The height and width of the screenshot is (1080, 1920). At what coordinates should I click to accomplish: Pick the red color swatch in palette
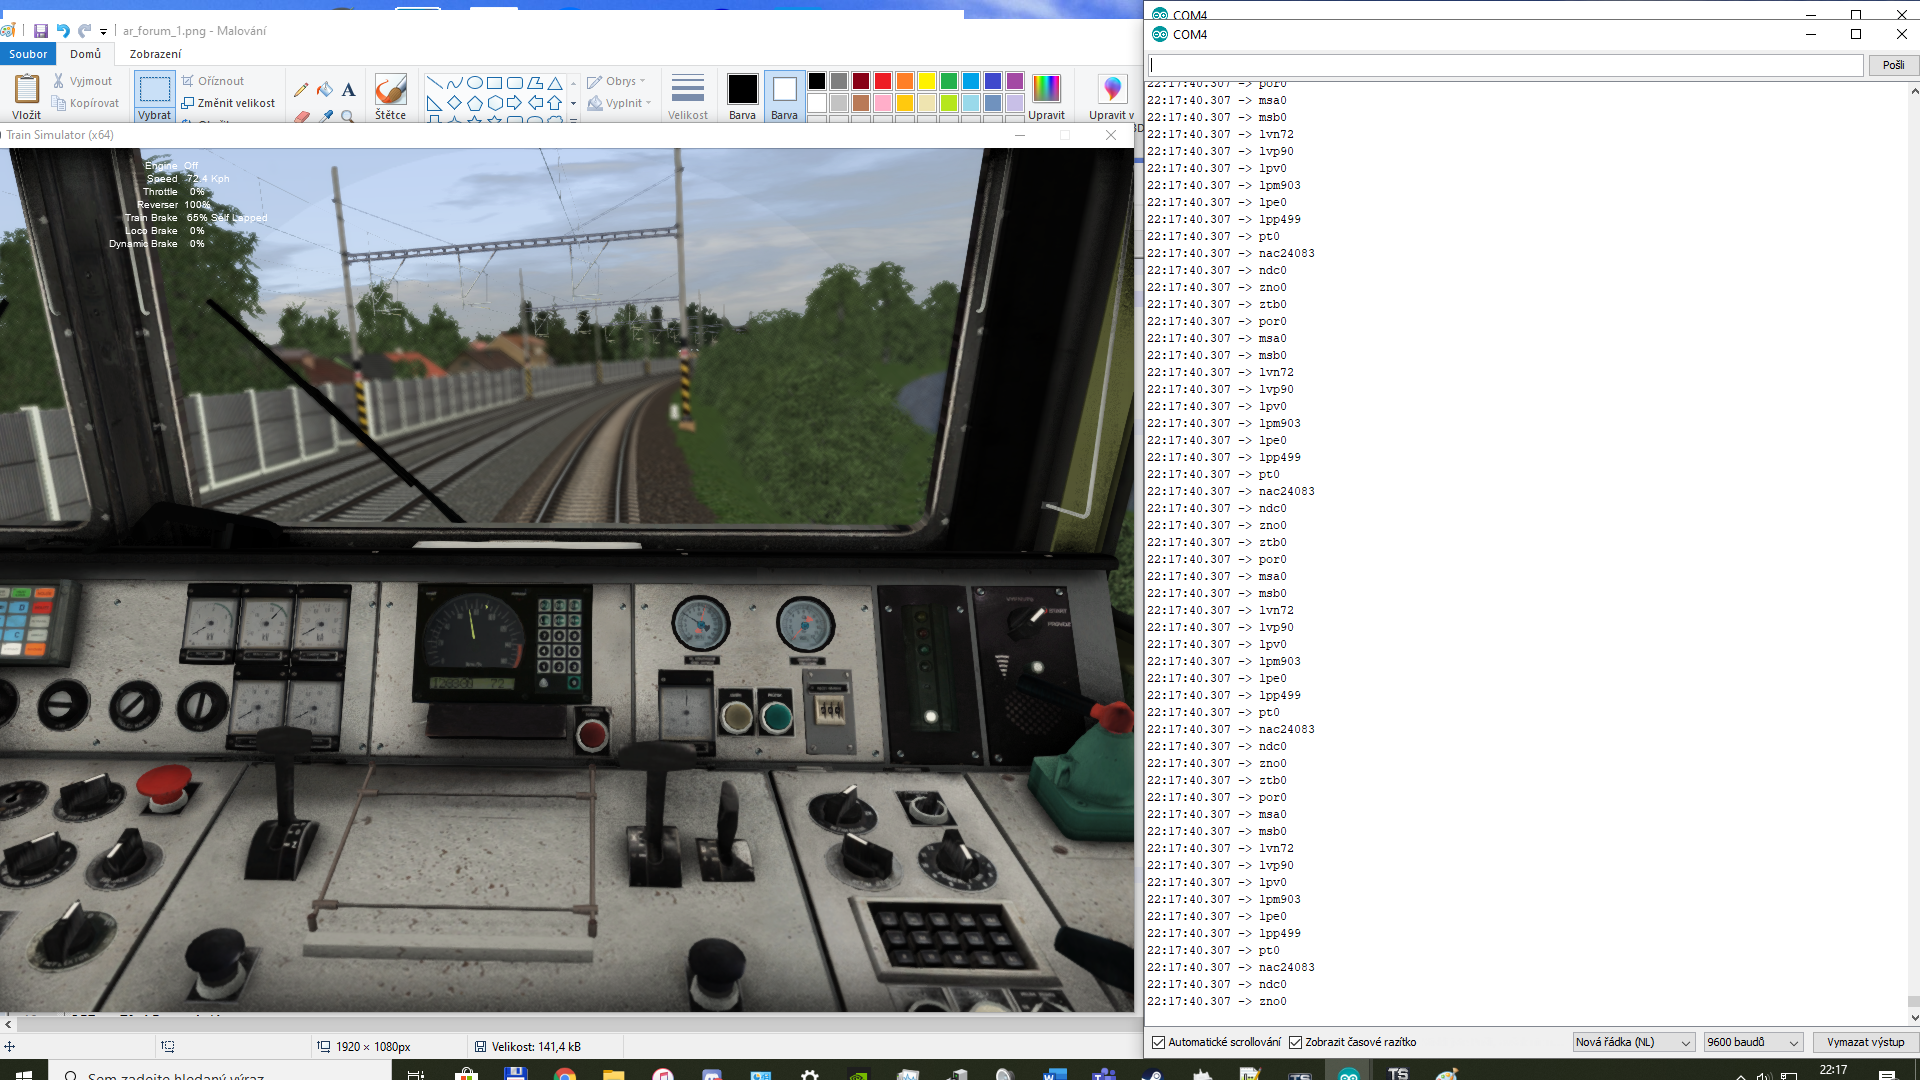883,81
